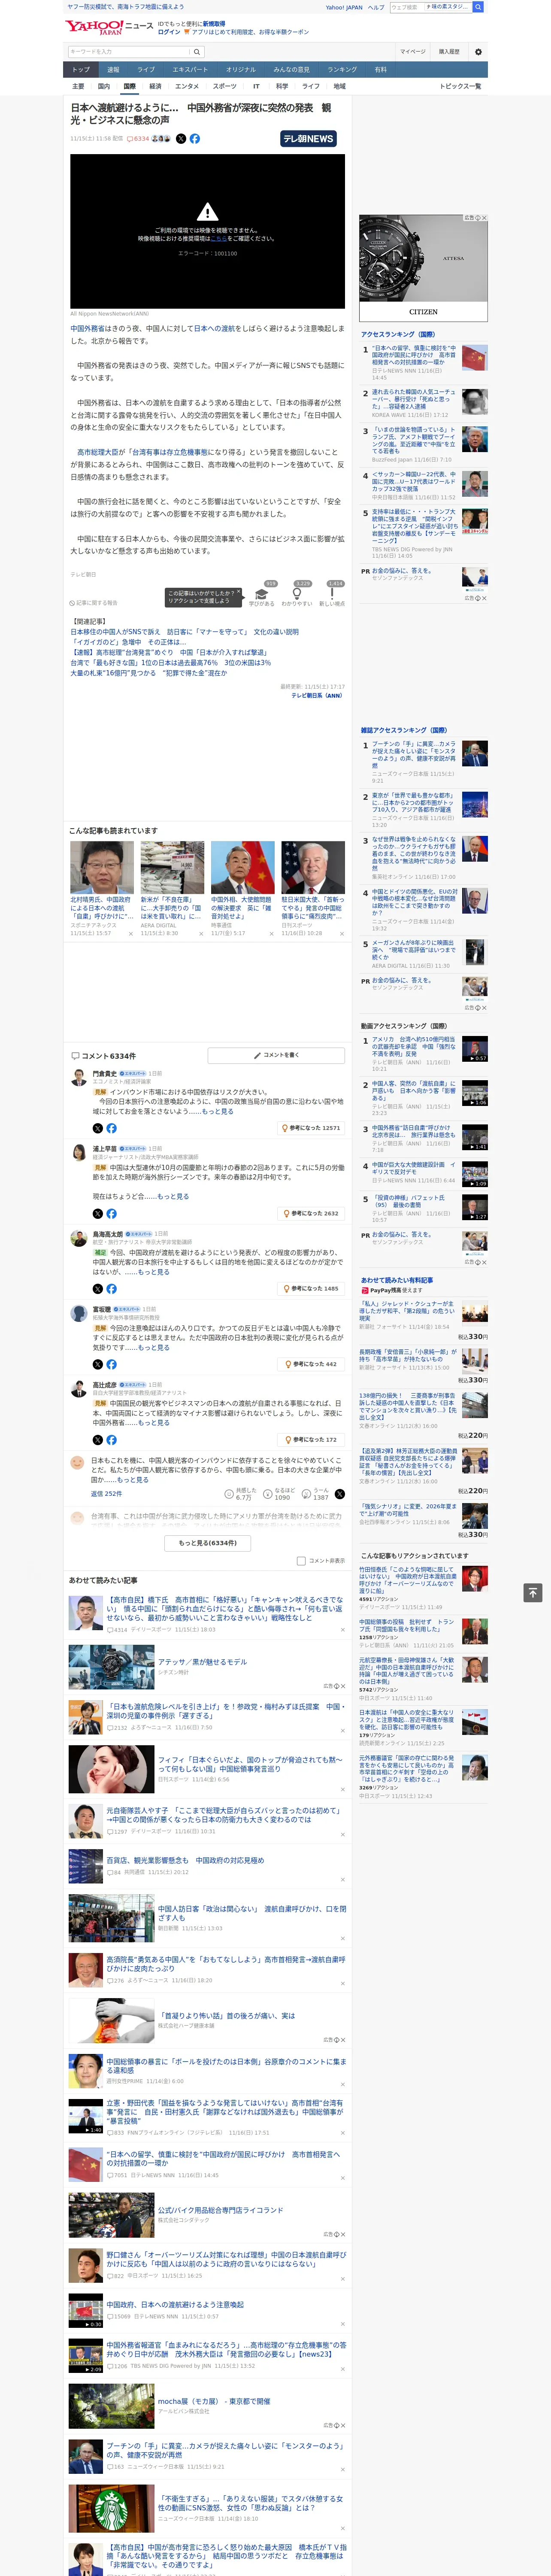Click the search magnifier icon beside keyword field
551x2576 pixels.
click(197, 52)
